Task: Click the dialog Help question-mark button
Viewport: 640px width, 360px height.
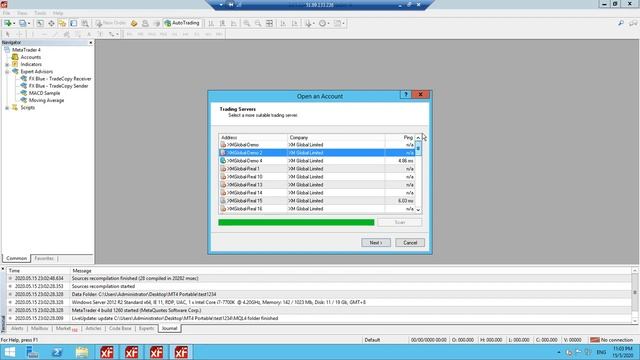Action: 405,94
